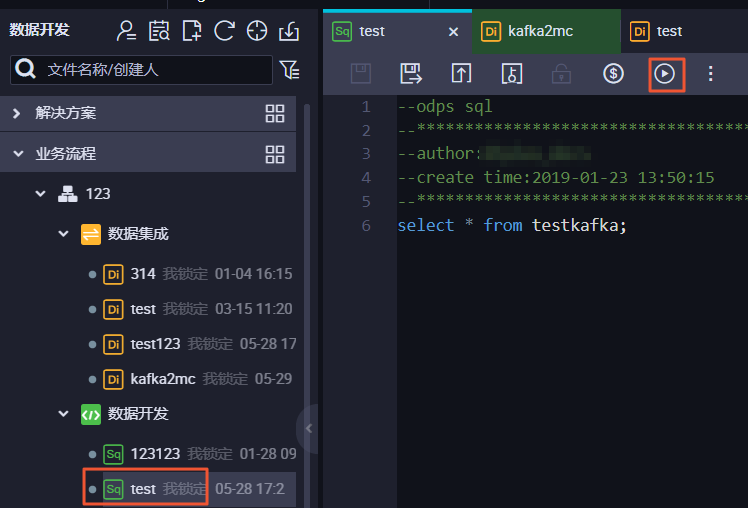The width and height of the screenshot is (748, 508).
Task: Click the unlock padlock icon in the toolbar
Action: tap(561, 73)
